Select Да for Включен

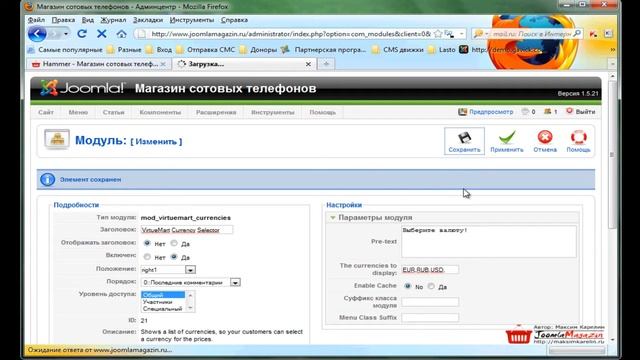(174, 257)
